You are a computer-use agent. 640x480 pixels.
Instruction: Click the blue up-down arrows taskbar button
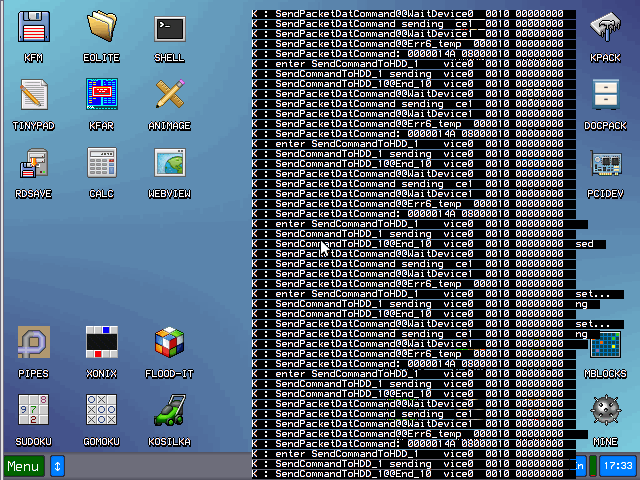click(57, 466)
